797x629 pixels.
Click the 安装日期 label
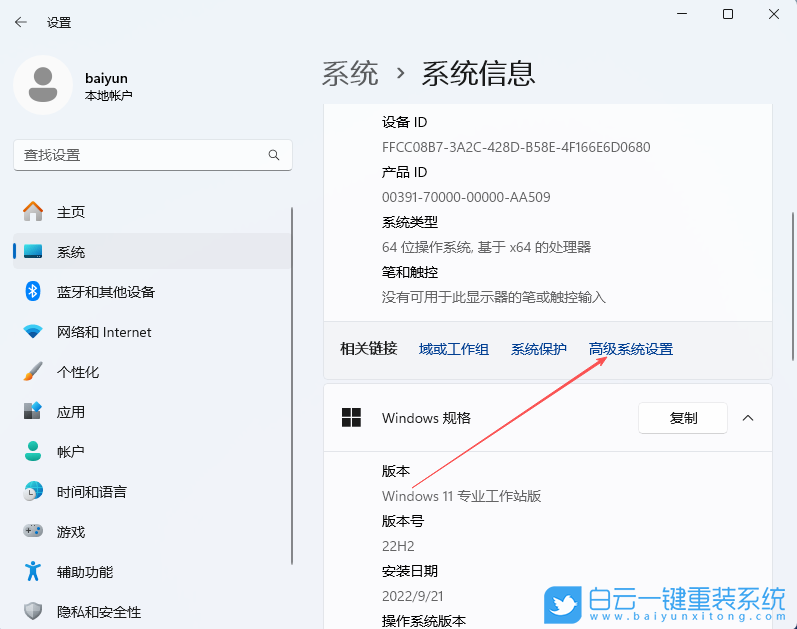pos(410,571)
